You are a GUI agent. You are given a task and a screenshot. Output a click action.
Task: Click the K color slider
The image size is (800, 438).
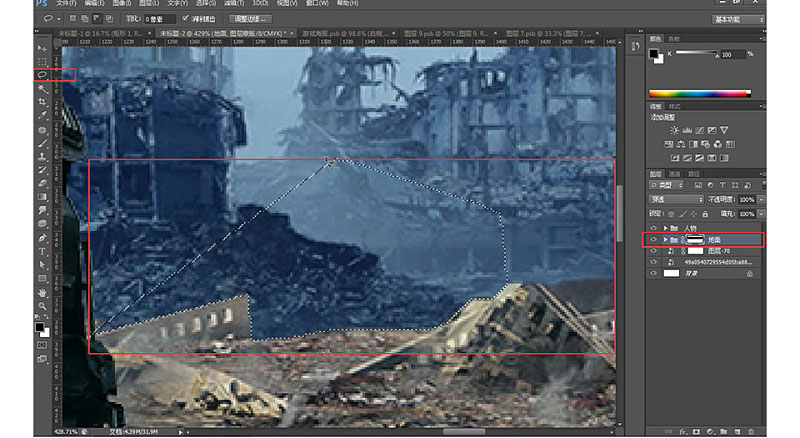coord(697,53)
